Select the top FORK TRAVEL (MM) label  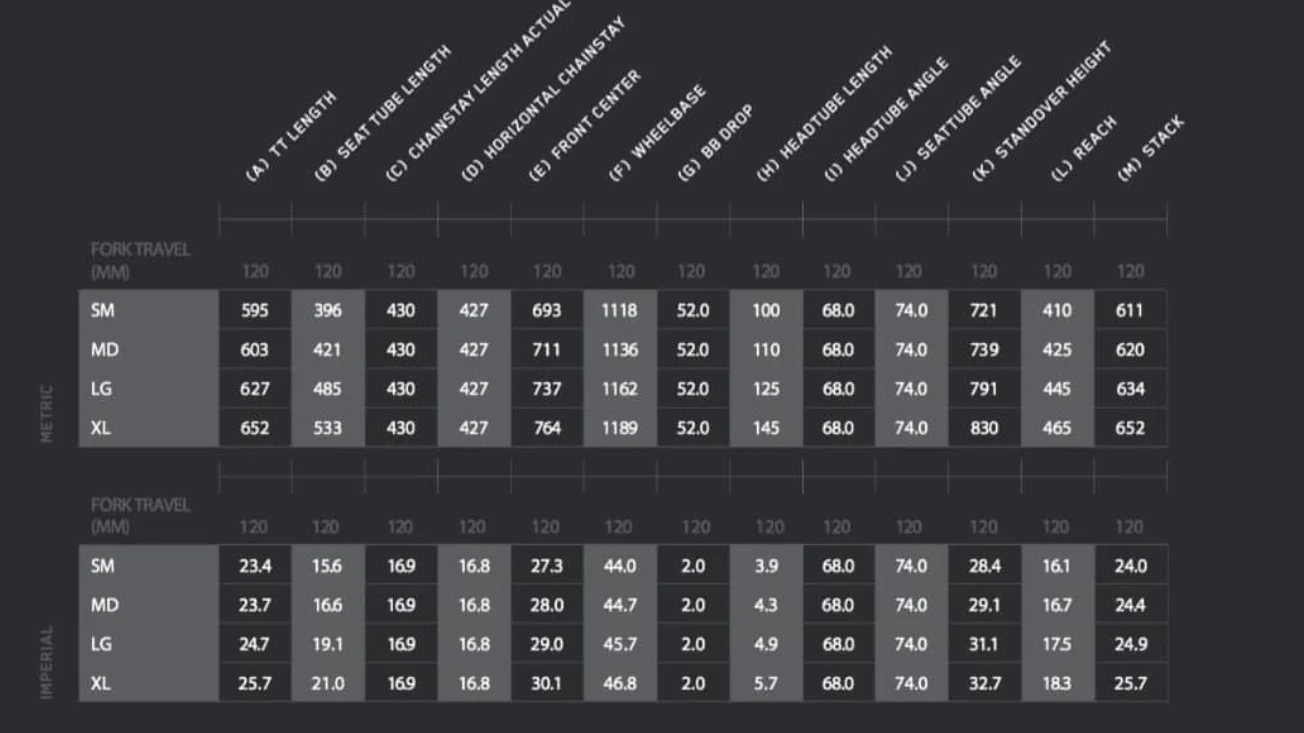point(139,260)
